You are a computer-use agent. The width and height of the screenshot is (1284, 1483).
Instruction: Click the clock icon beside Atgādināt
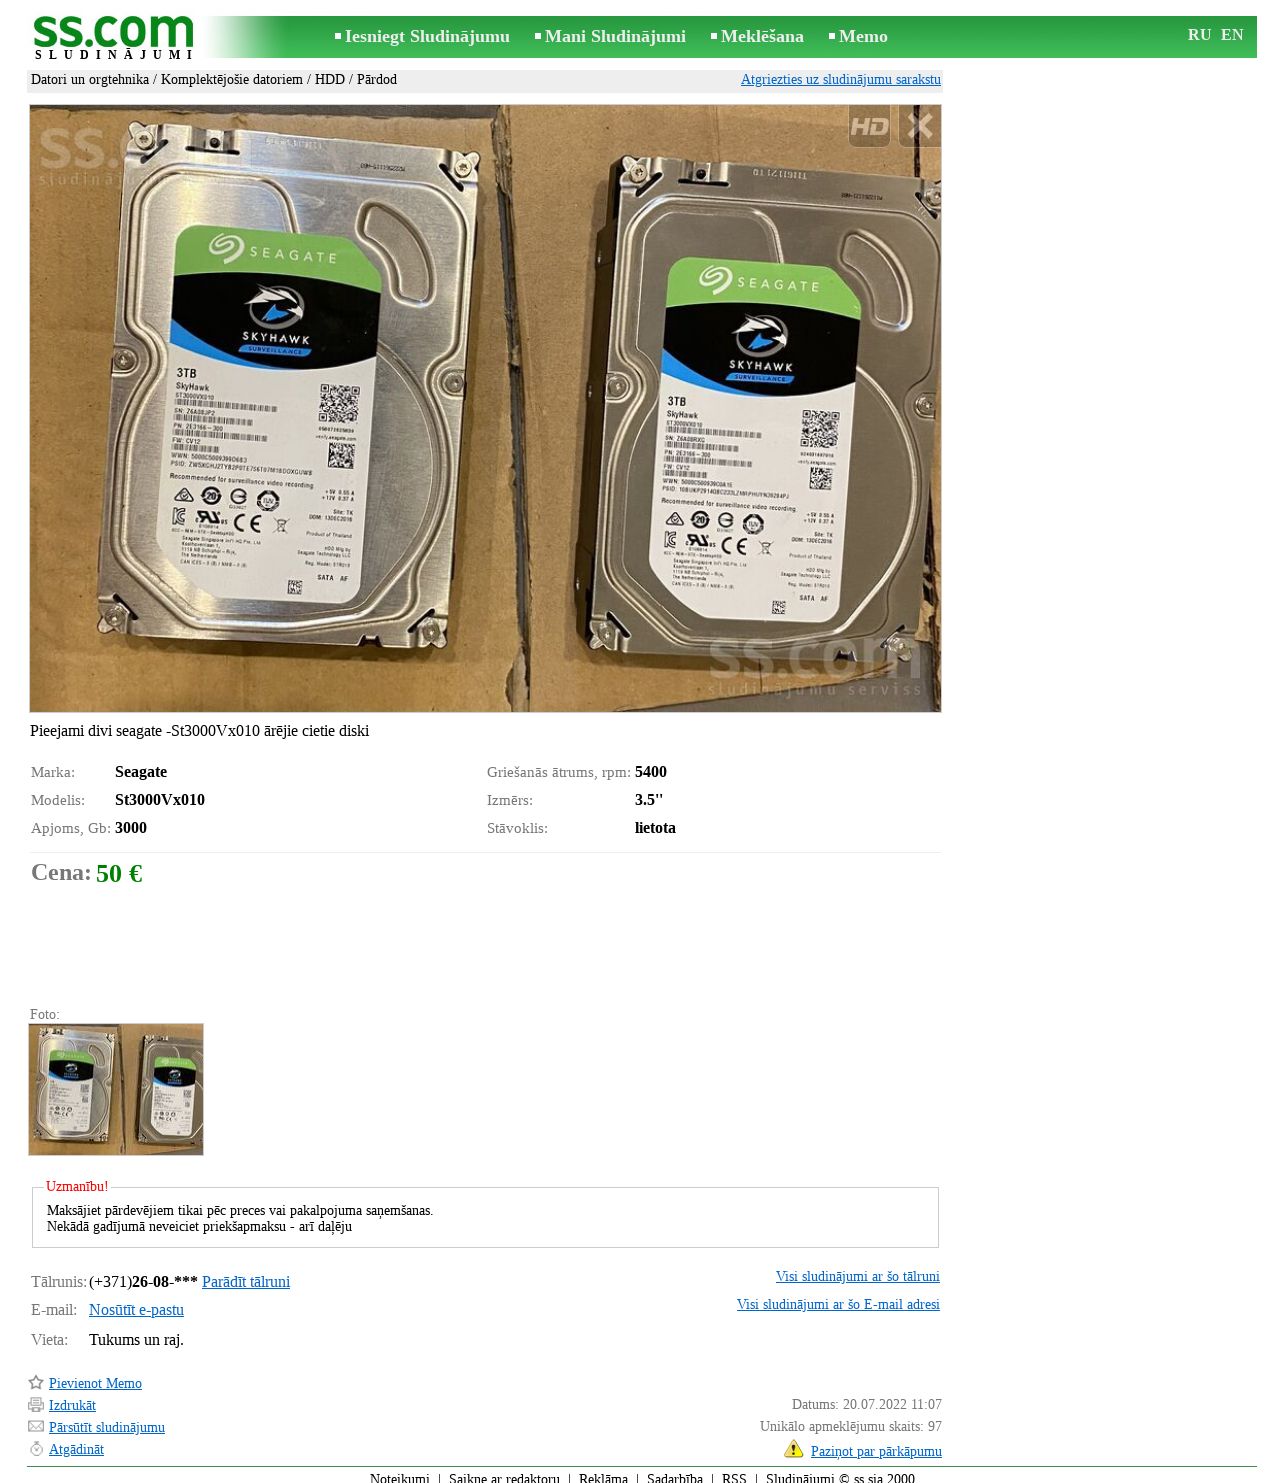[x=36, y=1449]
